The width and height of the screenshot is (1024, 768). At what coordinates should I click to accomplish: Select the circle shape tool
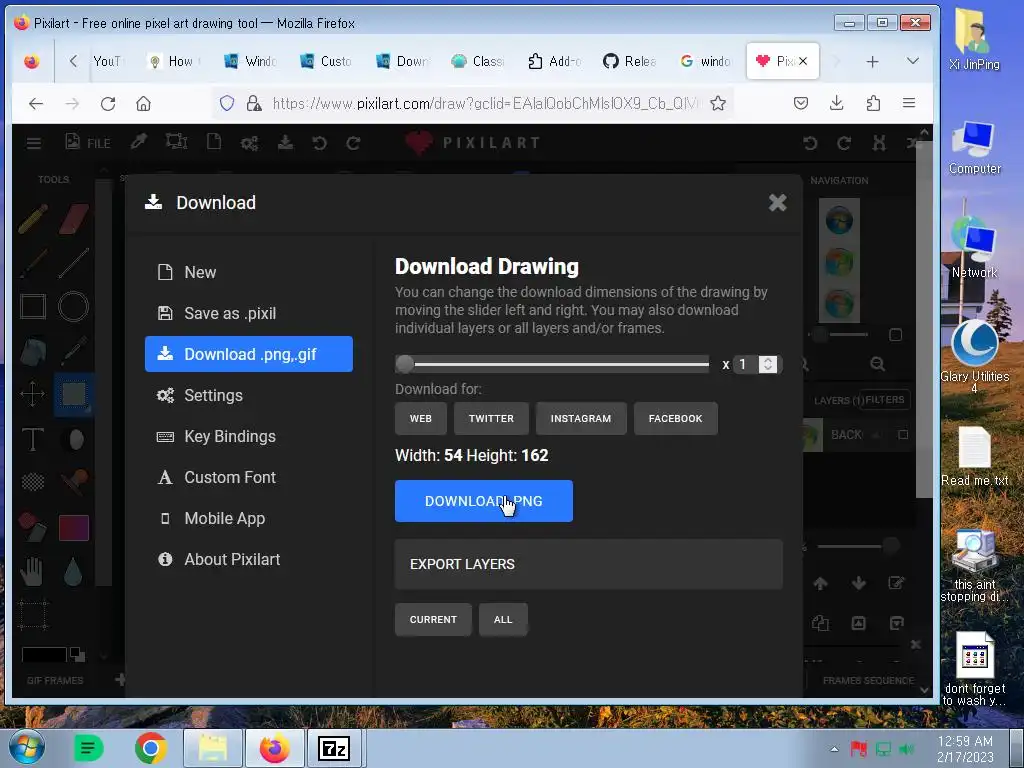pos(74,306)
